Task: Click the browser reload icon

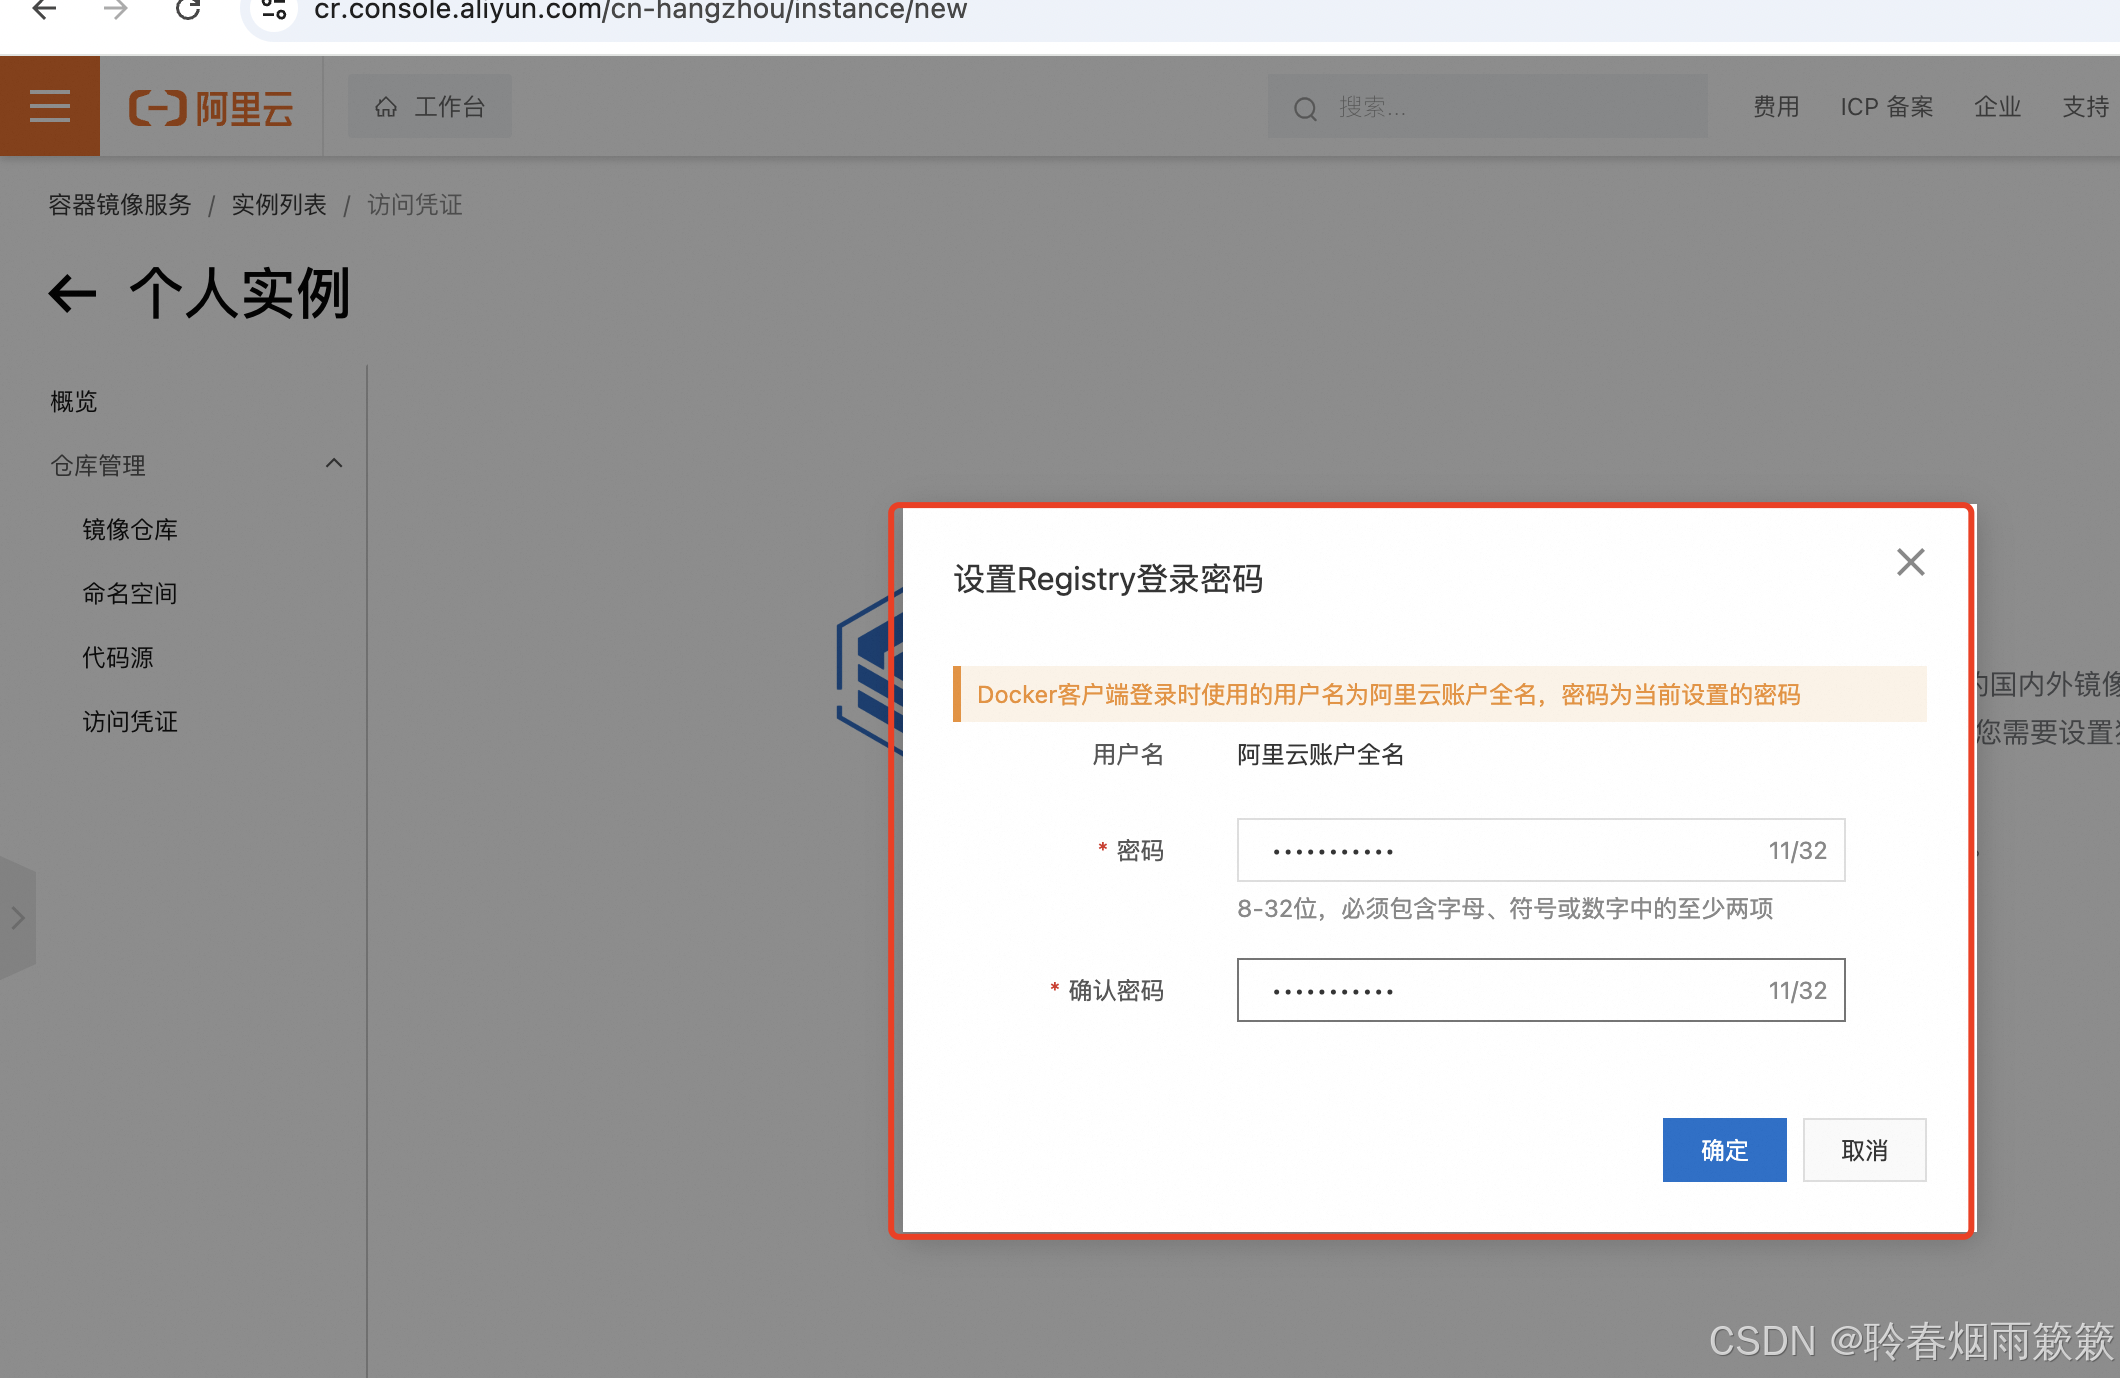Action: click(188, 10)
